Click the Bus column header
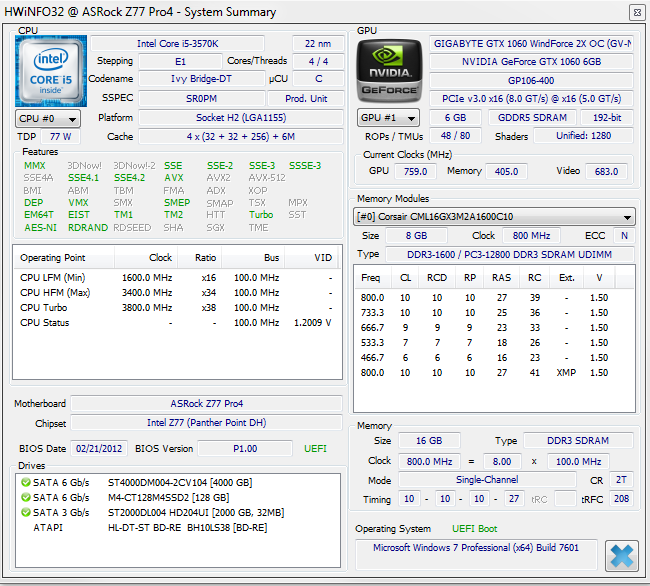The image size is (650, 586). (253, 258)
